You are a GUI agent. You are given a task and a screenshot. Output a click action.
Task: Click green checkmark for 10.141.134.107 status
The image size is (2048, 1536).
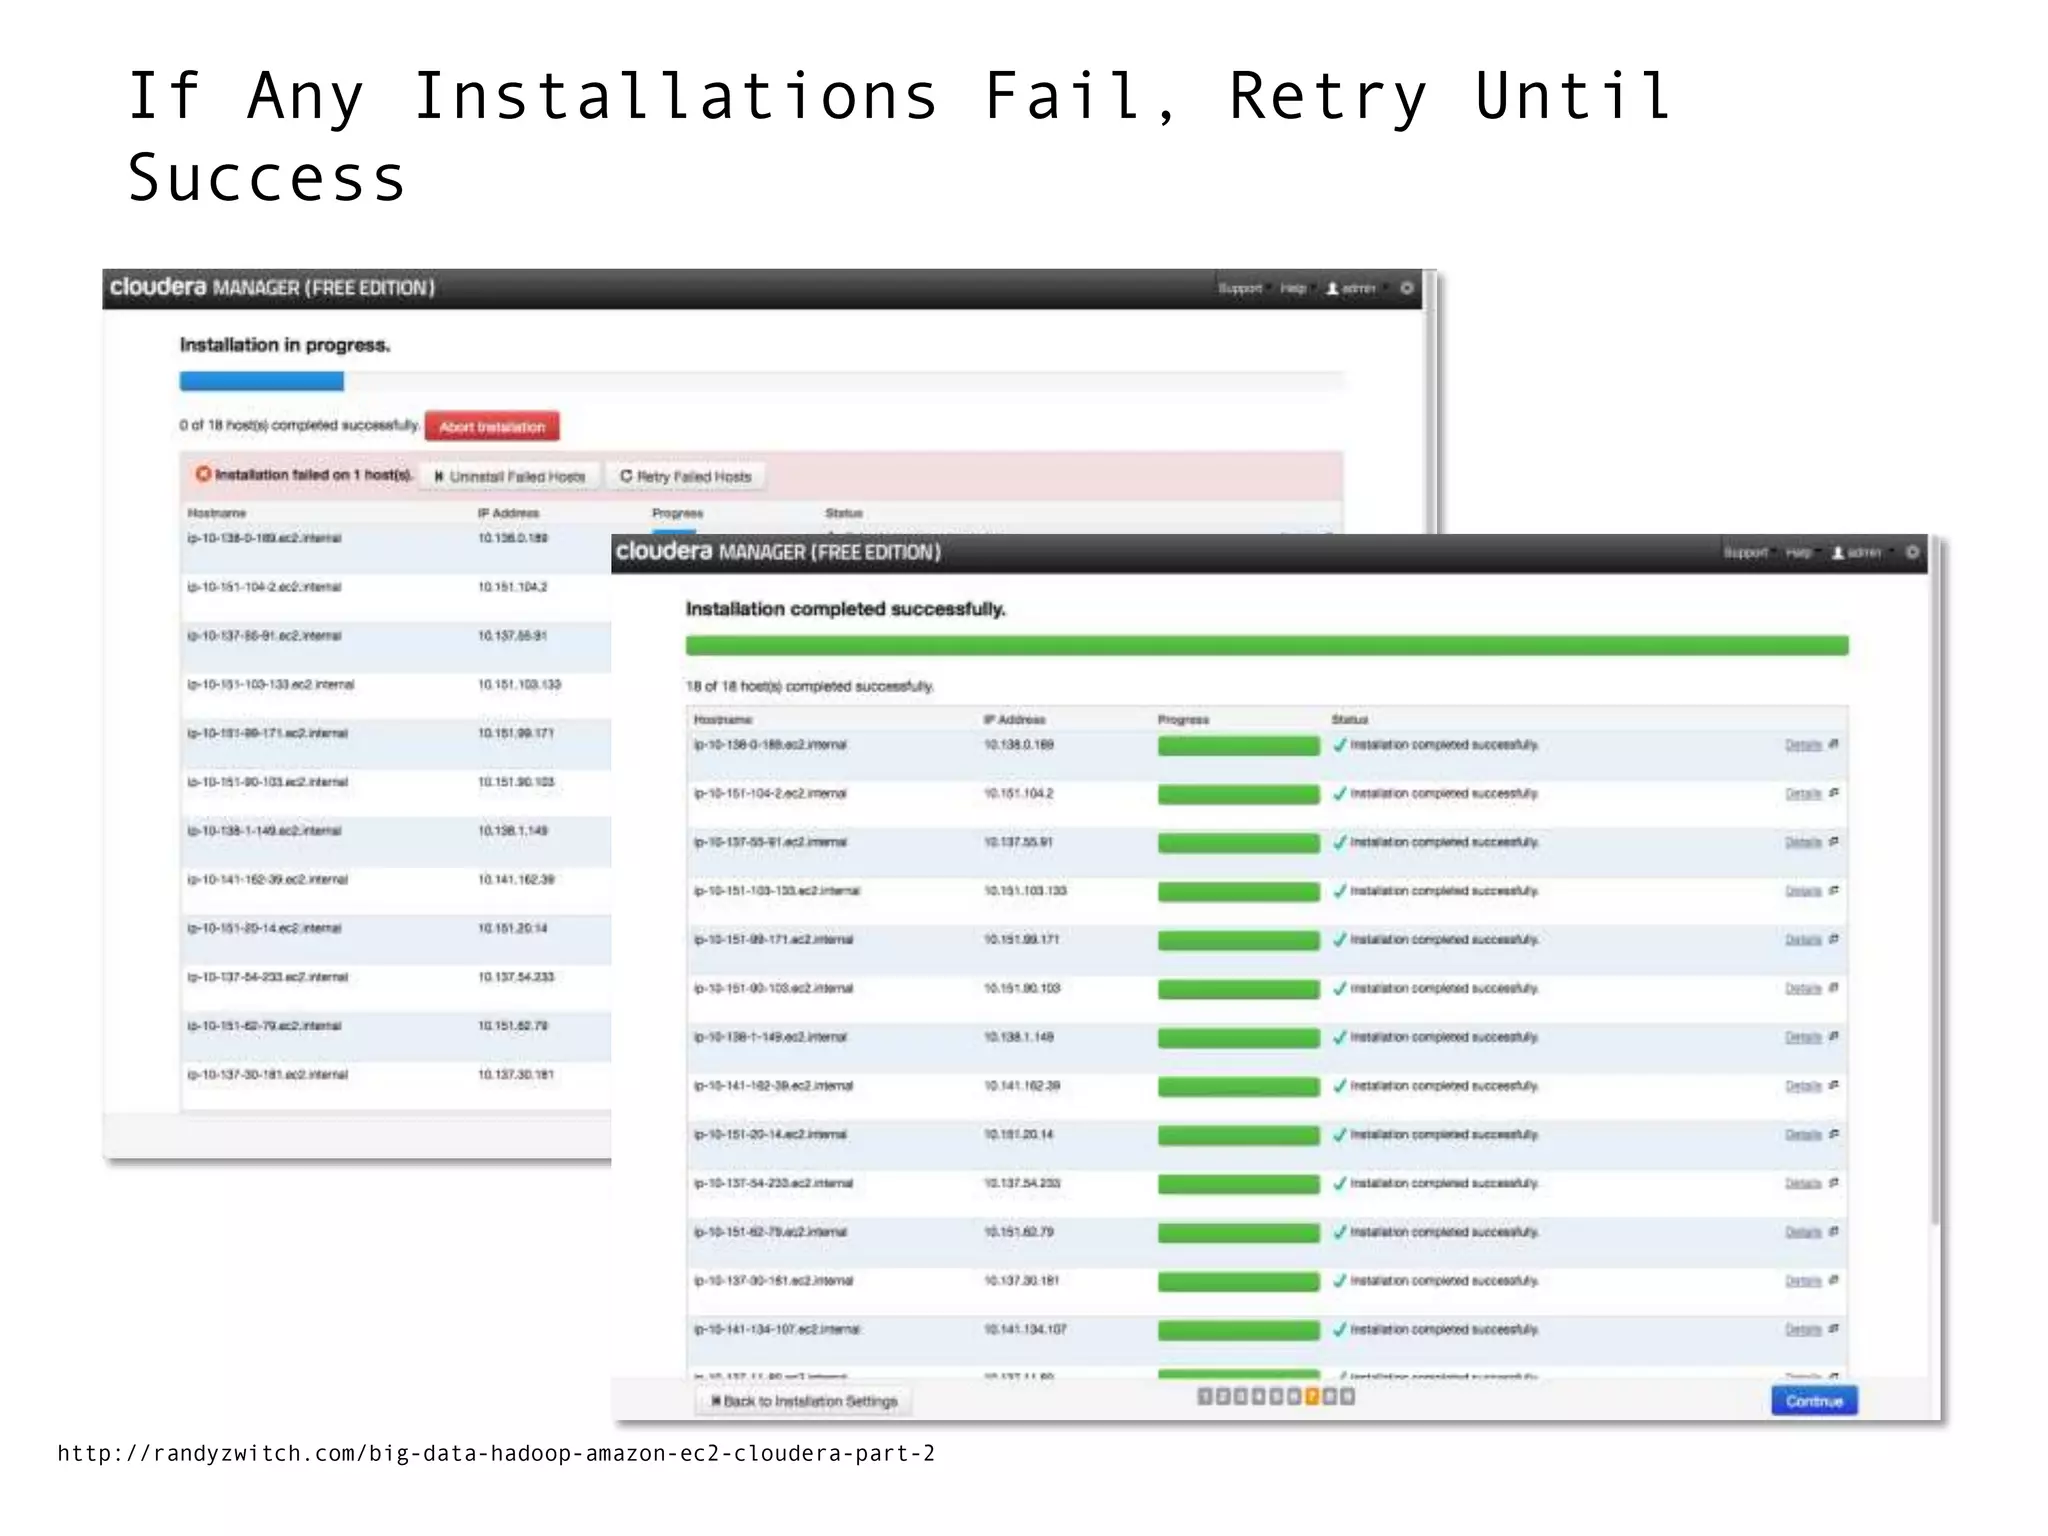pyautogui.click(x=1340, y=1329)
